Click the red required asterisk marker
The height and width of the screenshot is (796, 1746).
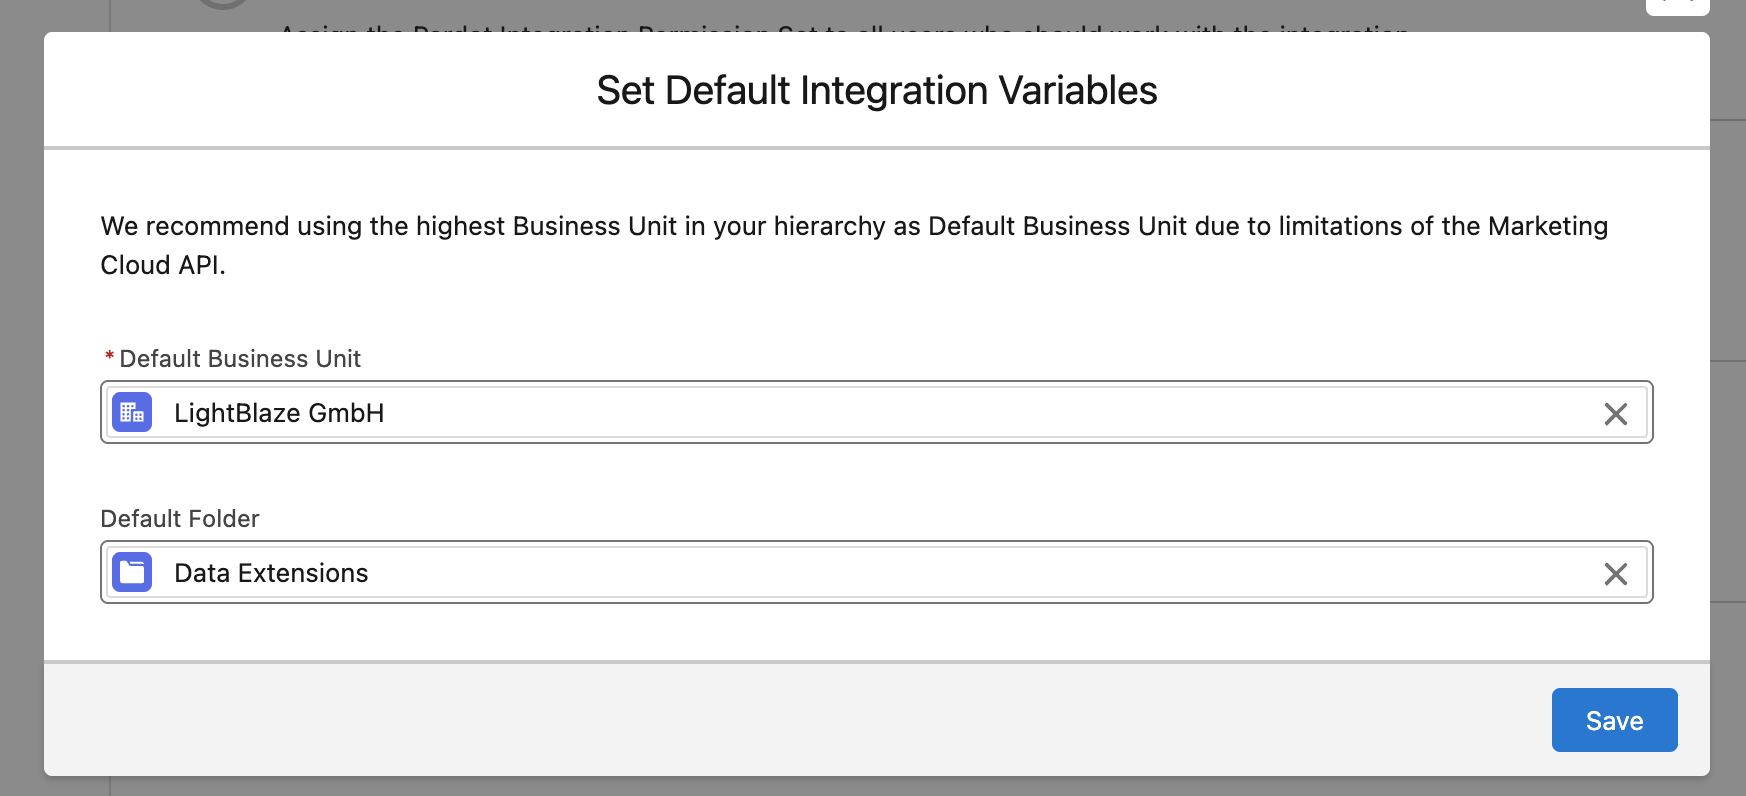click(x=109, y=357)
